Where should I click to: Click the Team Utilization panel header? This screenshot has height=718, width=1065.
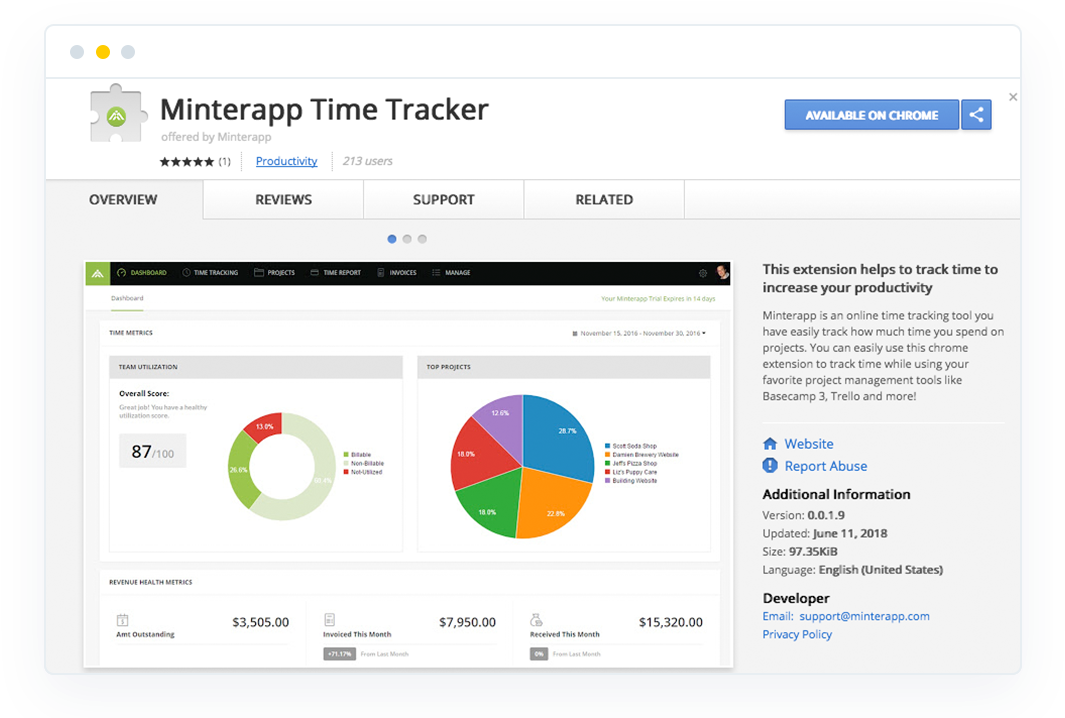(256, 367)
